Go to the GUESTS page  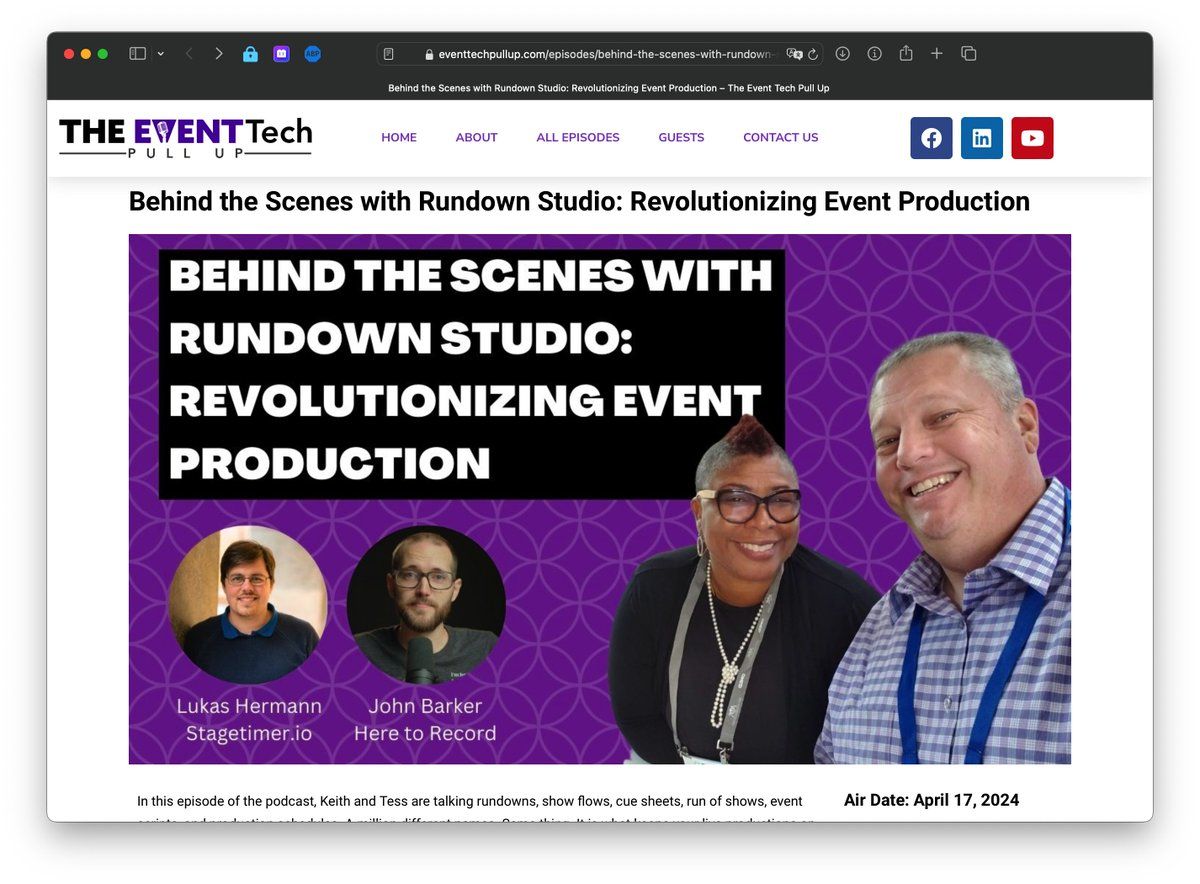pyautogui.click(x=681, y=138)
